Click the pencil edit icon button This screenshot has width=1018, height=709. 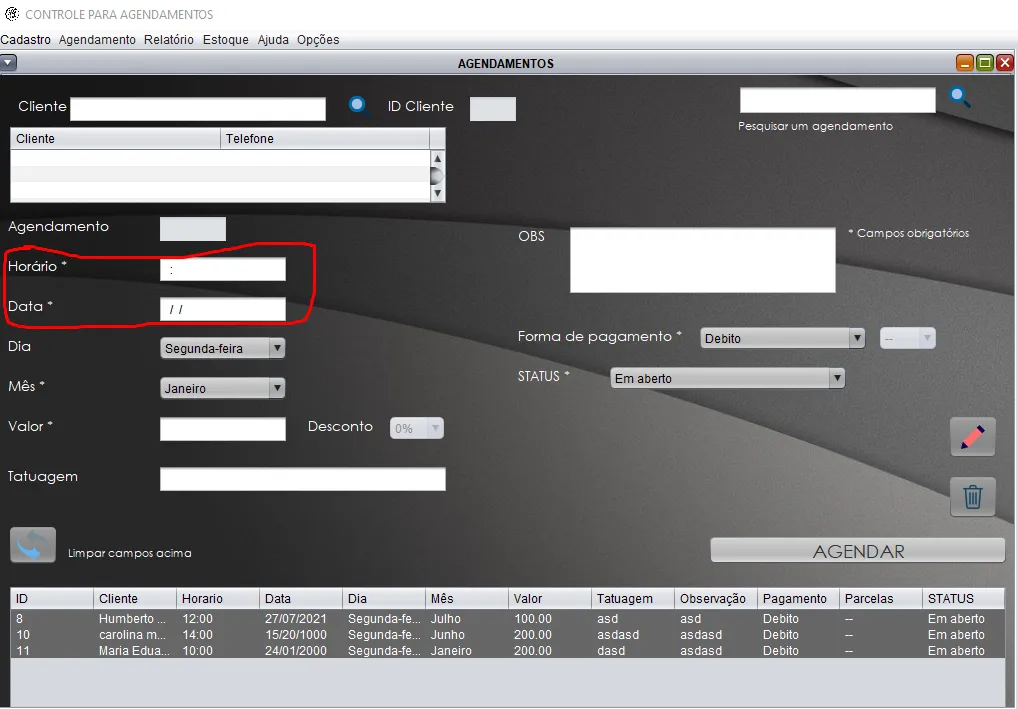point(972,437)
